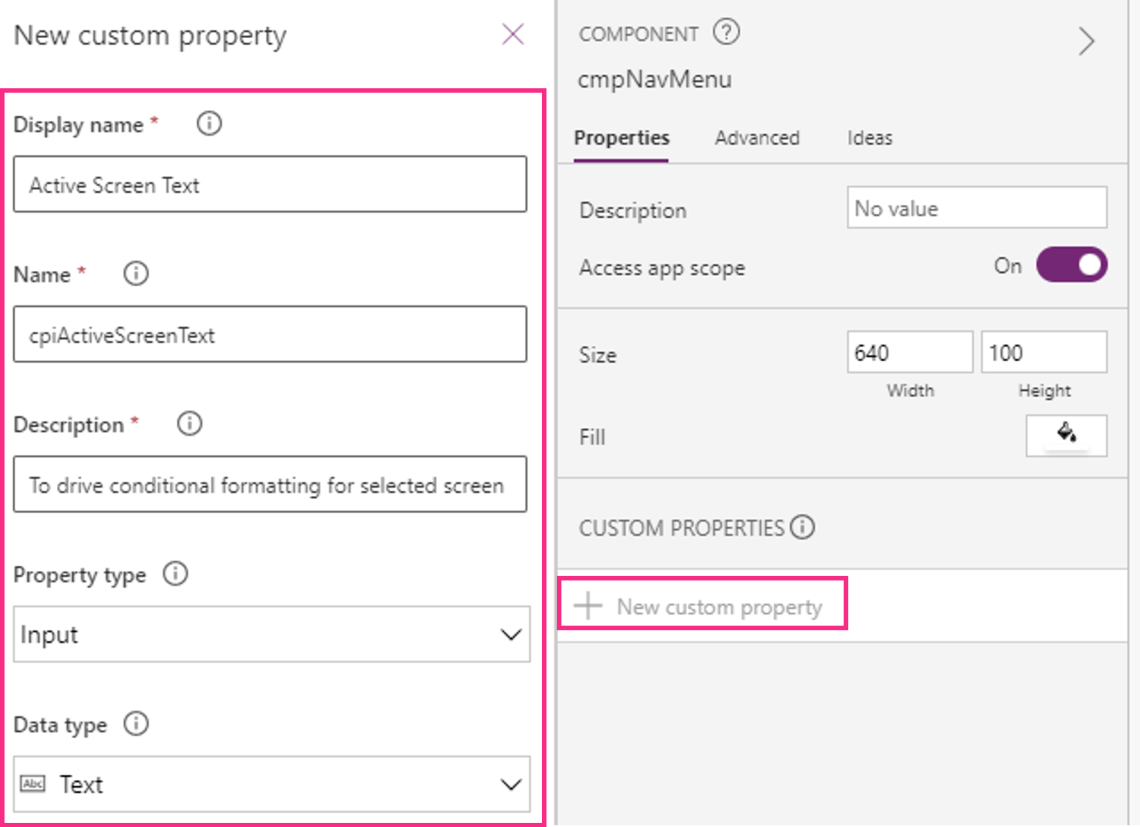The height and width of the screenshot is (827, 1140).
Task: Switch to the Advanced tab
Action: pyautogui.click(x=757, y=138)
